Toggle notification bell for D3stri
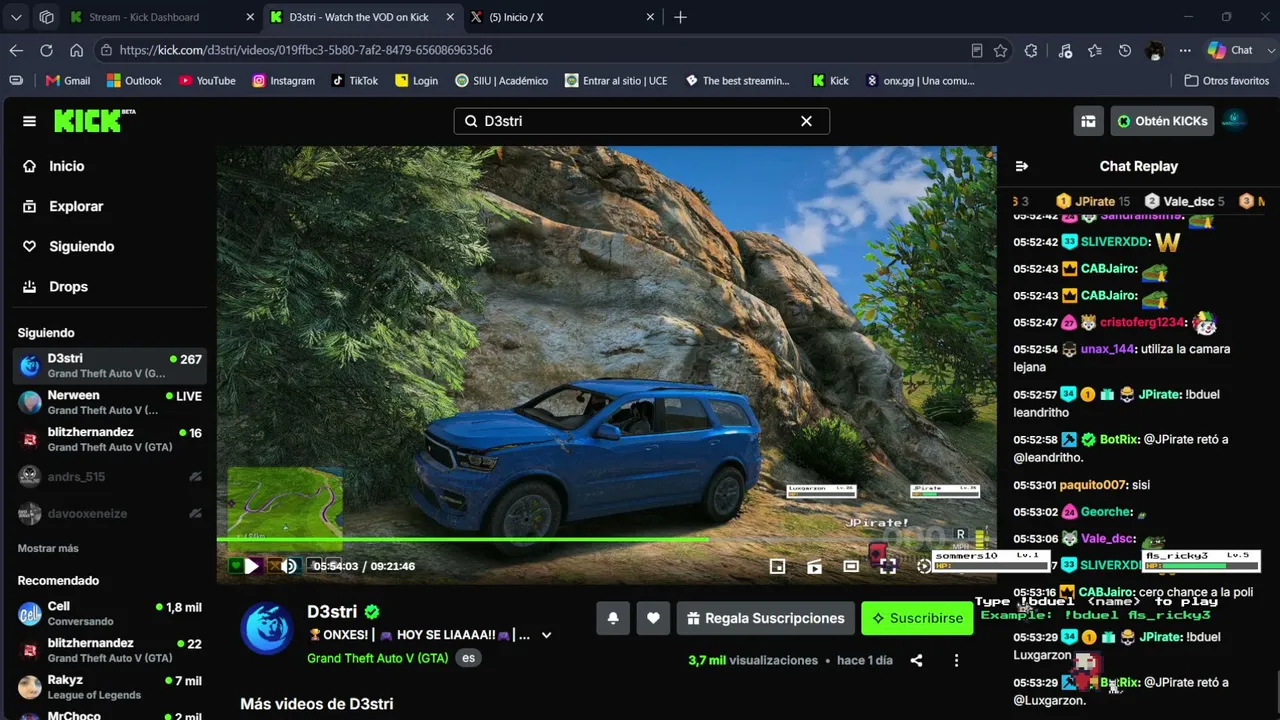The image size is (1280, 720). (x=613, y=618)
